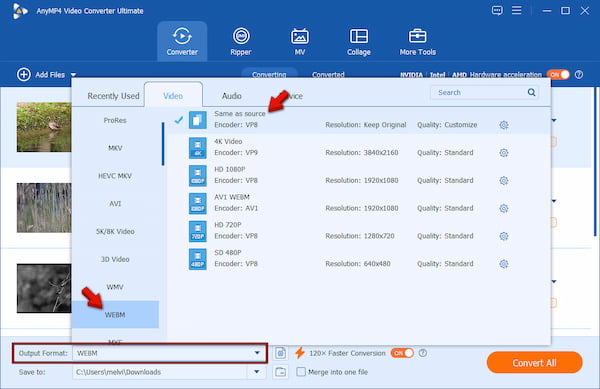Select 3D Video format
Viewport: 600px width, 389px height.
115,259
